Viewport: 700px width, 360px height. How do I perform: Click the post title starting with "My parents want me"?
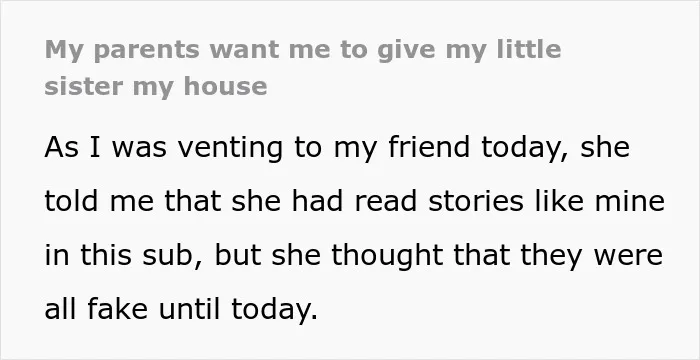tap(303, 68)
